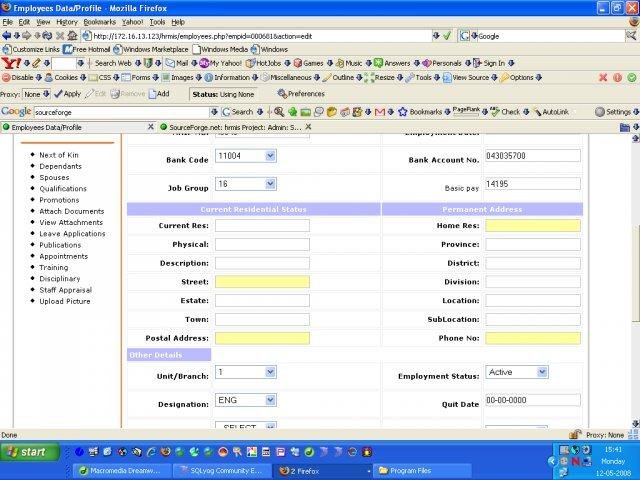The width and height of the screenshot is (640, 480).
Task: Click the Yahoo! Y logo icon
Action: pyautogui.click(x=11, y=63)
